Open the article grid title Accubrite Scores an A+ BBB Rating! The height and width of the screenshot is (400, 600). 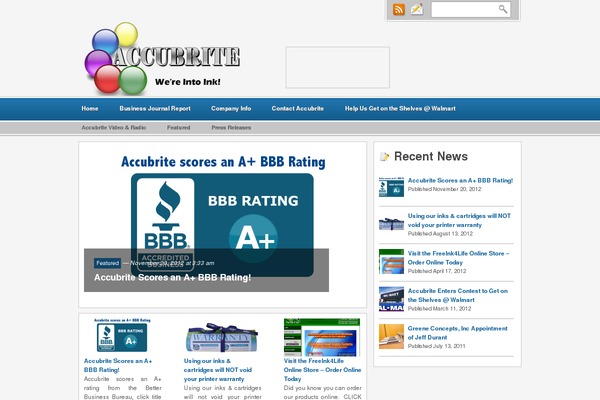click(x=118, y=366)
